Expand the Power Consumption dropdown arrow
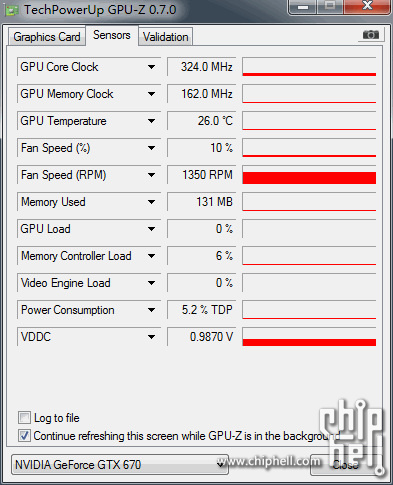This screenshot has height=485, width=393. (x=151, y=310)
